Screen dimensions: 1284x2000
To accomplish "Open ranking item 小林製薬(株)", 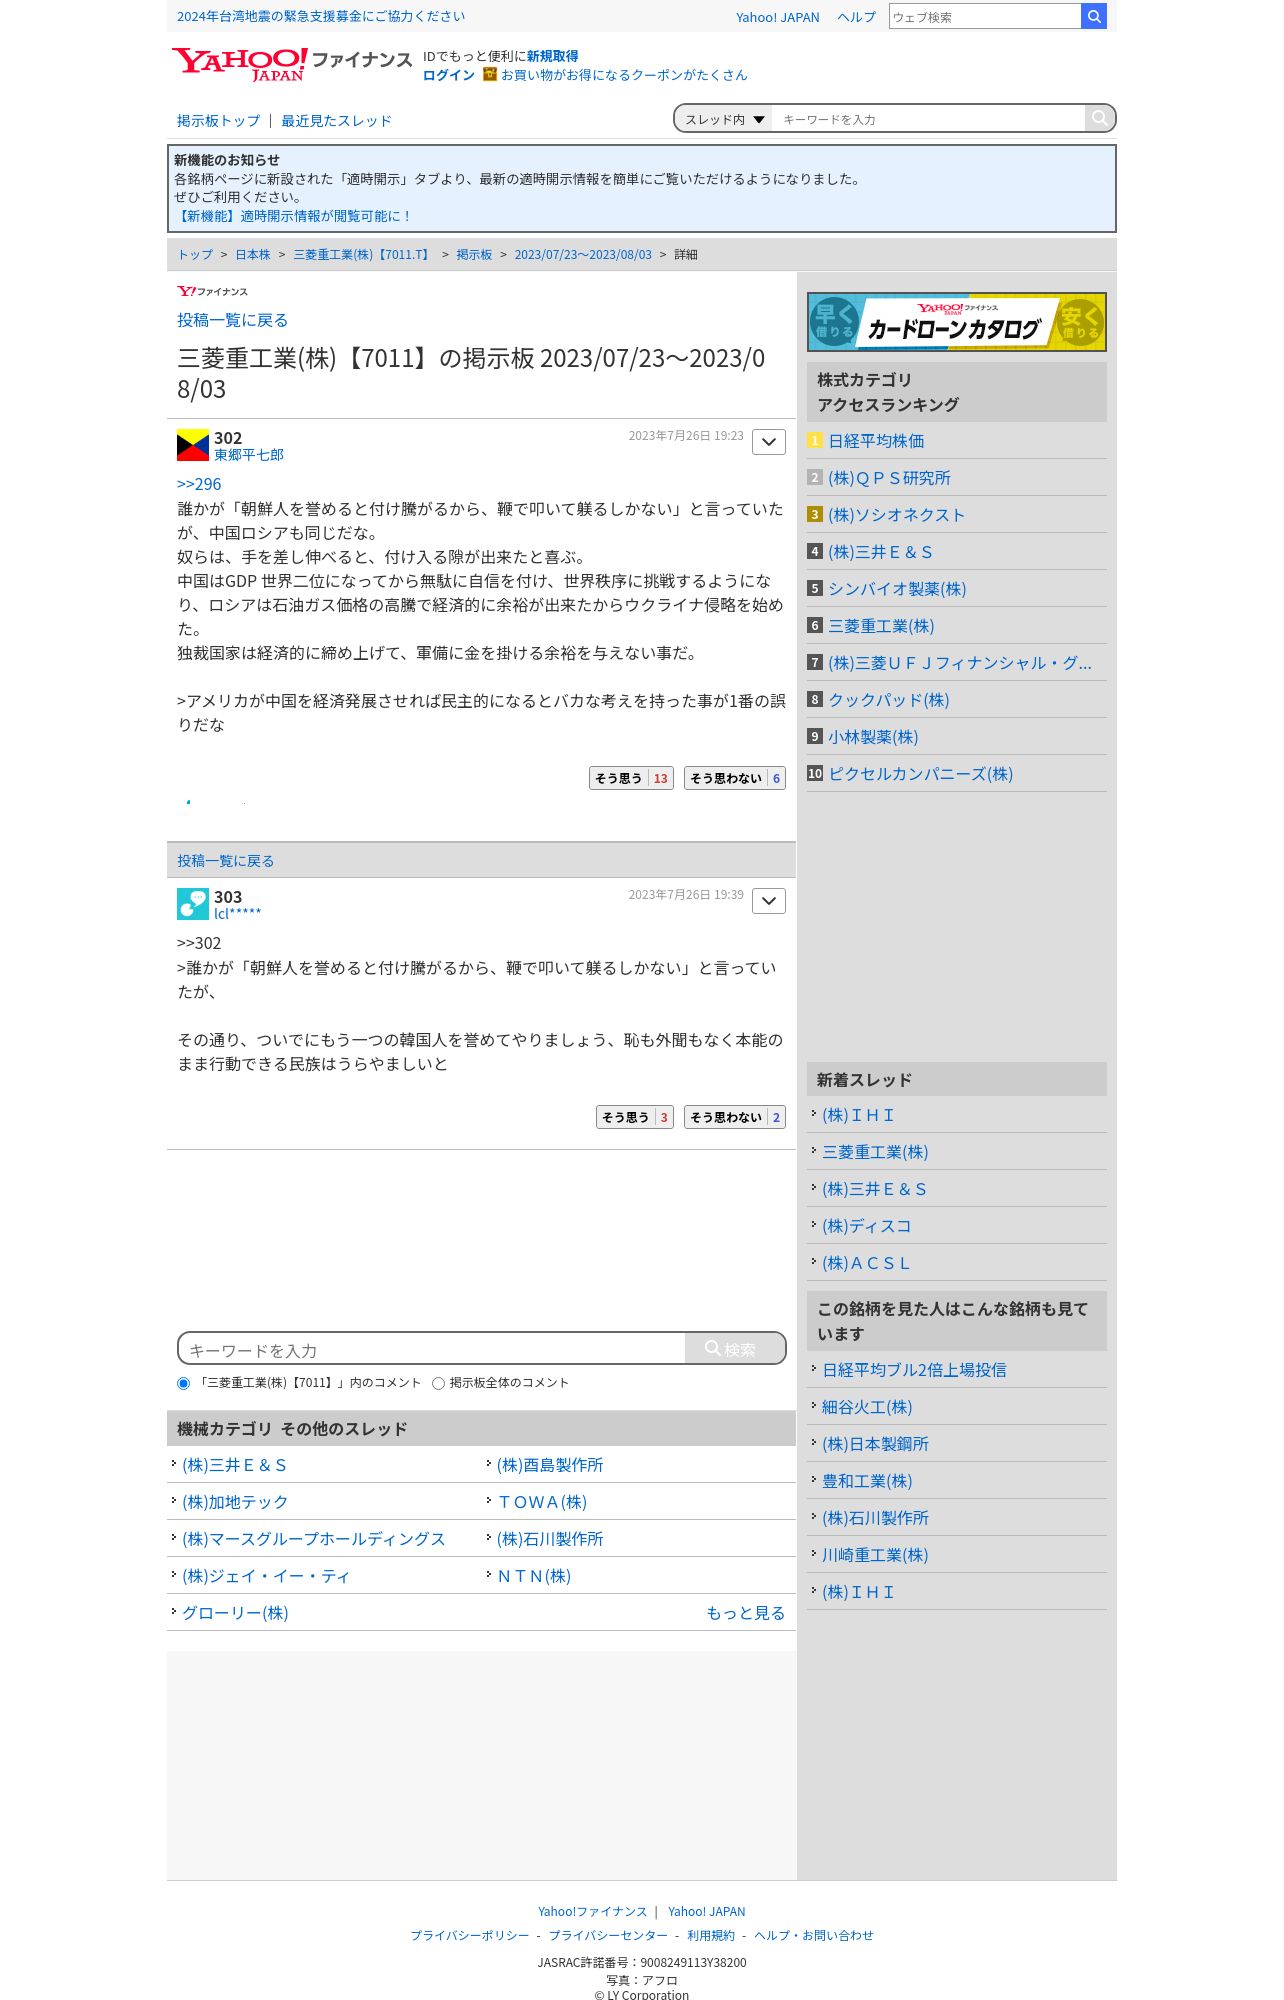I will click(873, 737).
